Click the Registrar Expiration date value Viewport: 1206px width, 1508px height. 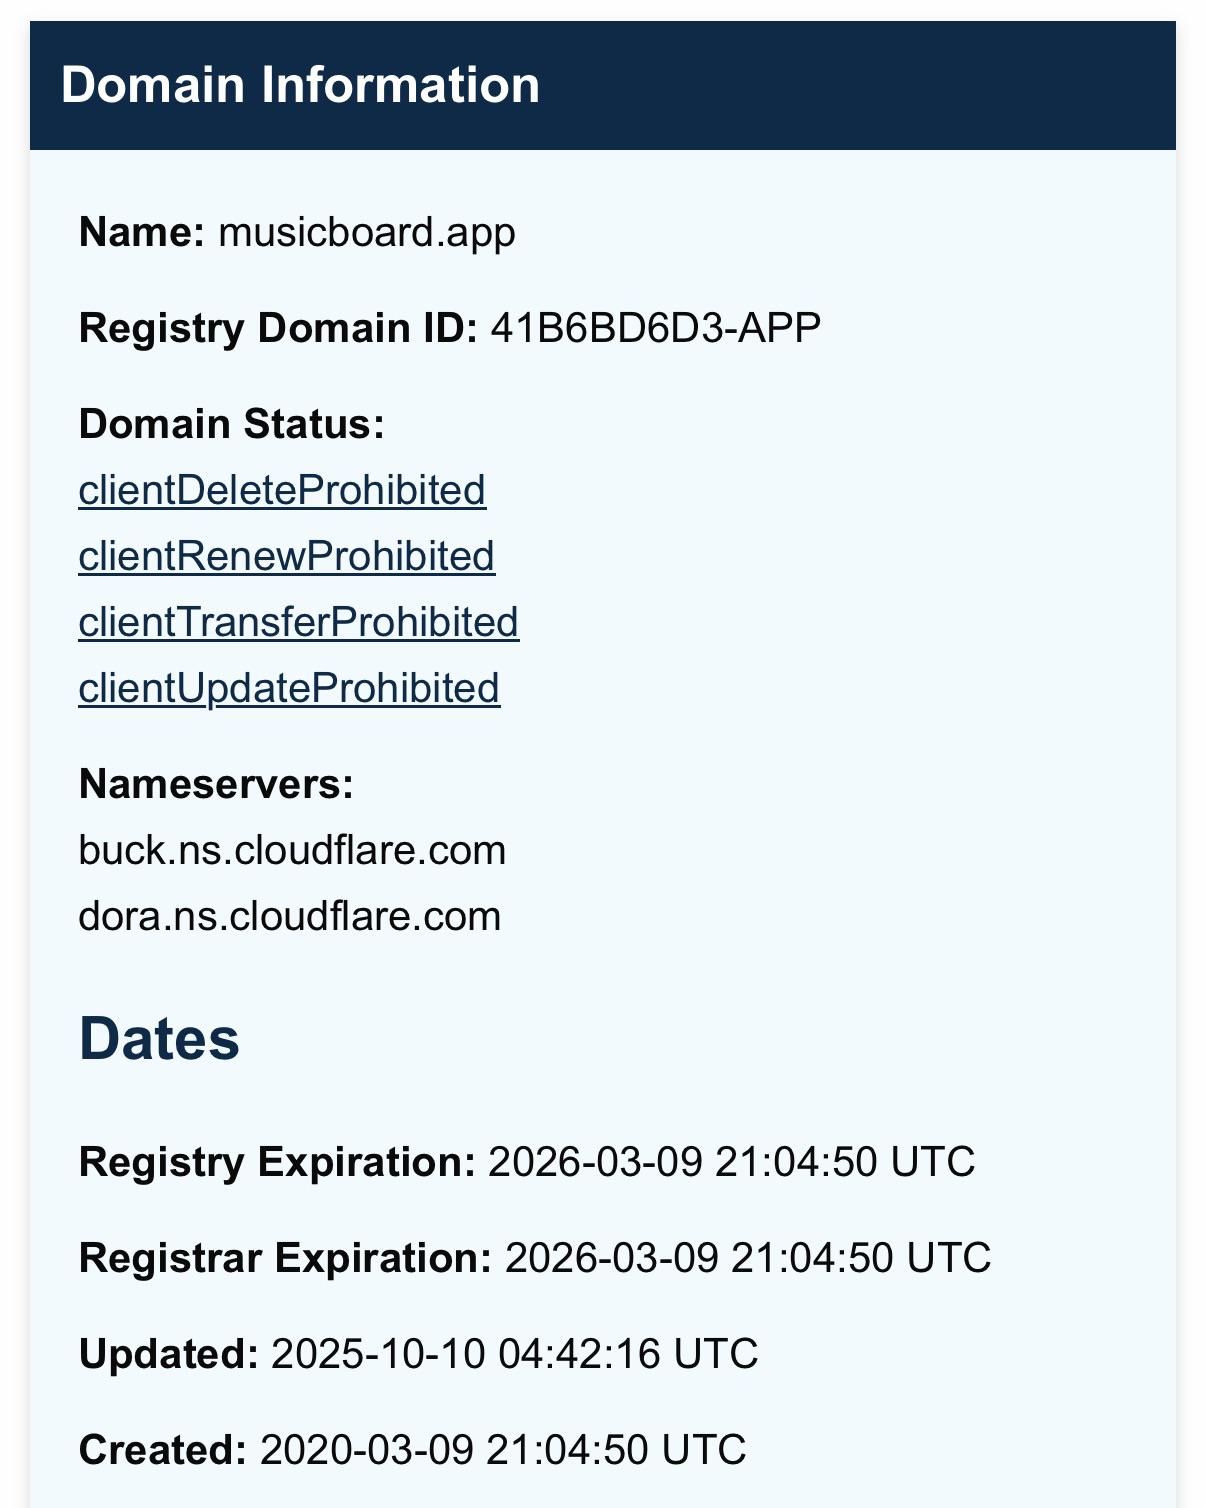pyautogui.click(x=748, y=1258)
